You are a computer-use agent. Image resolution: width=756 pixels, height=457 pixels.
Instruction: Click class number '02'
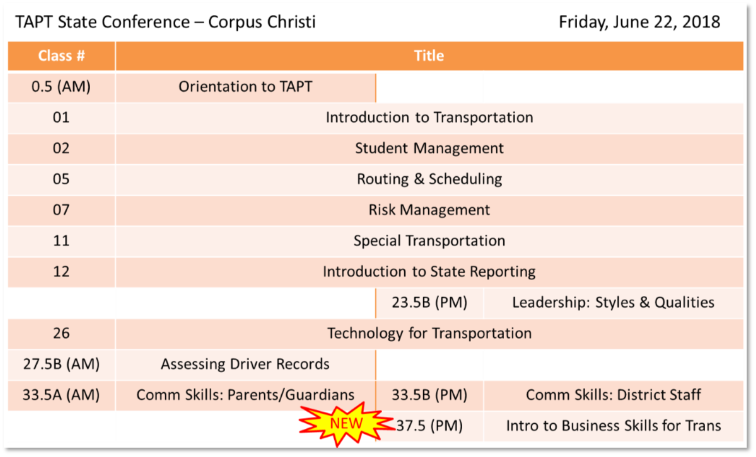click(61, 149)
